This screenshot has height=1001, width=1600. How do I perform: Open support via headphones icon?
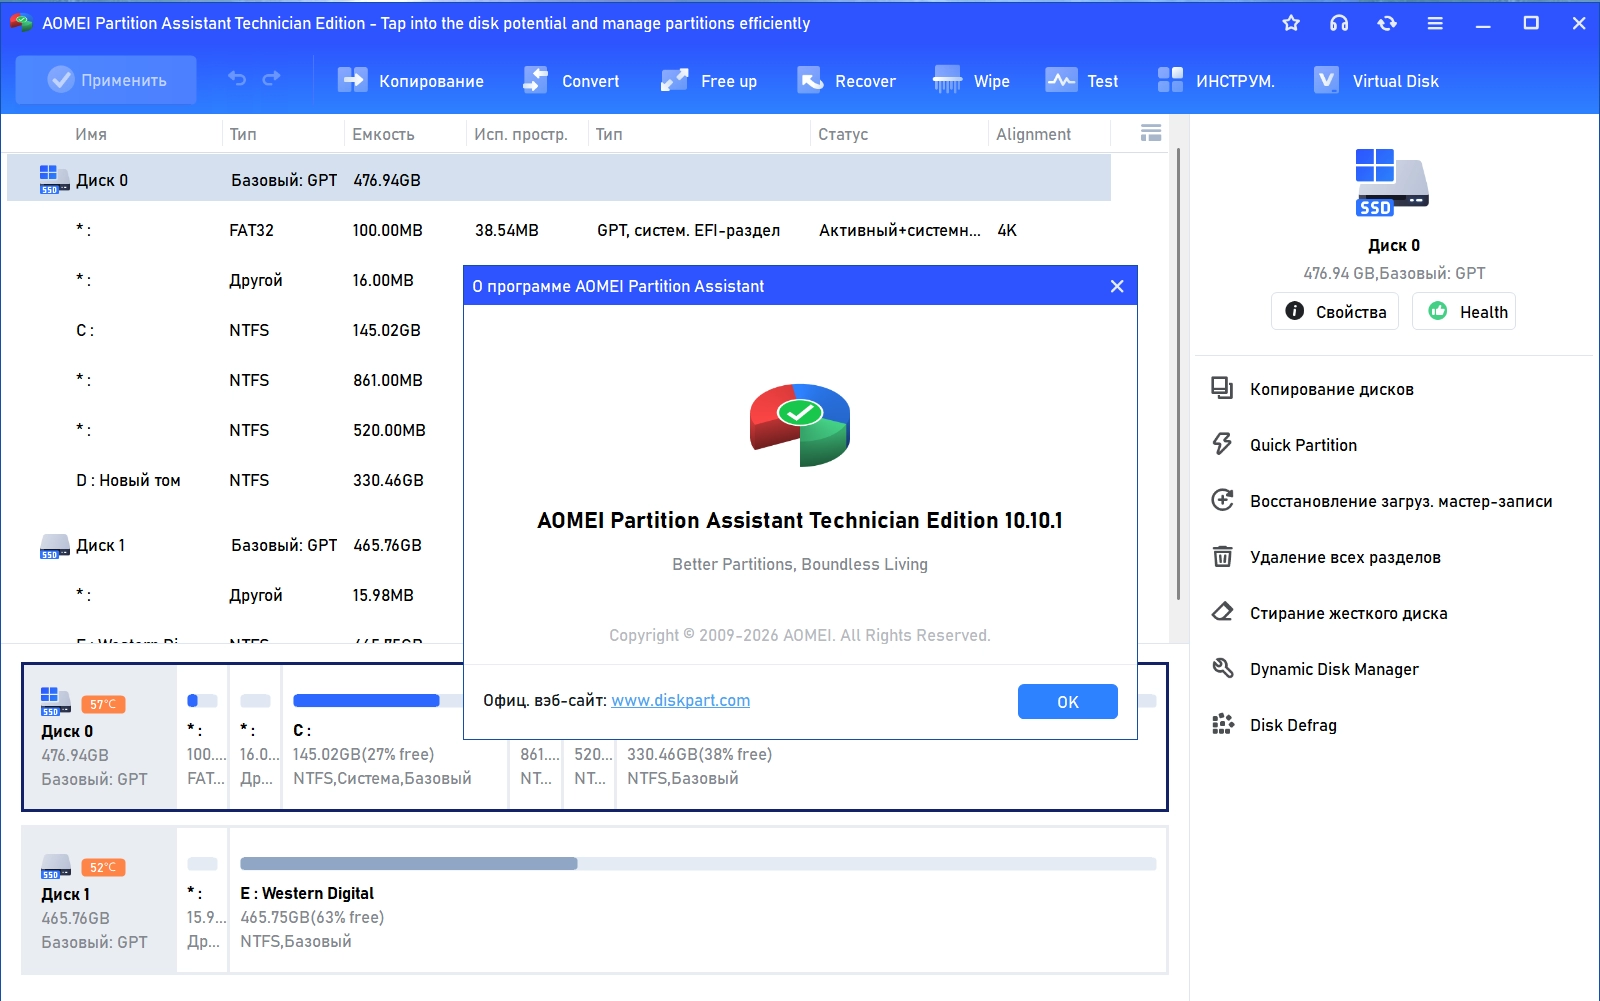pyautogui.click(x=1339, y=23)
